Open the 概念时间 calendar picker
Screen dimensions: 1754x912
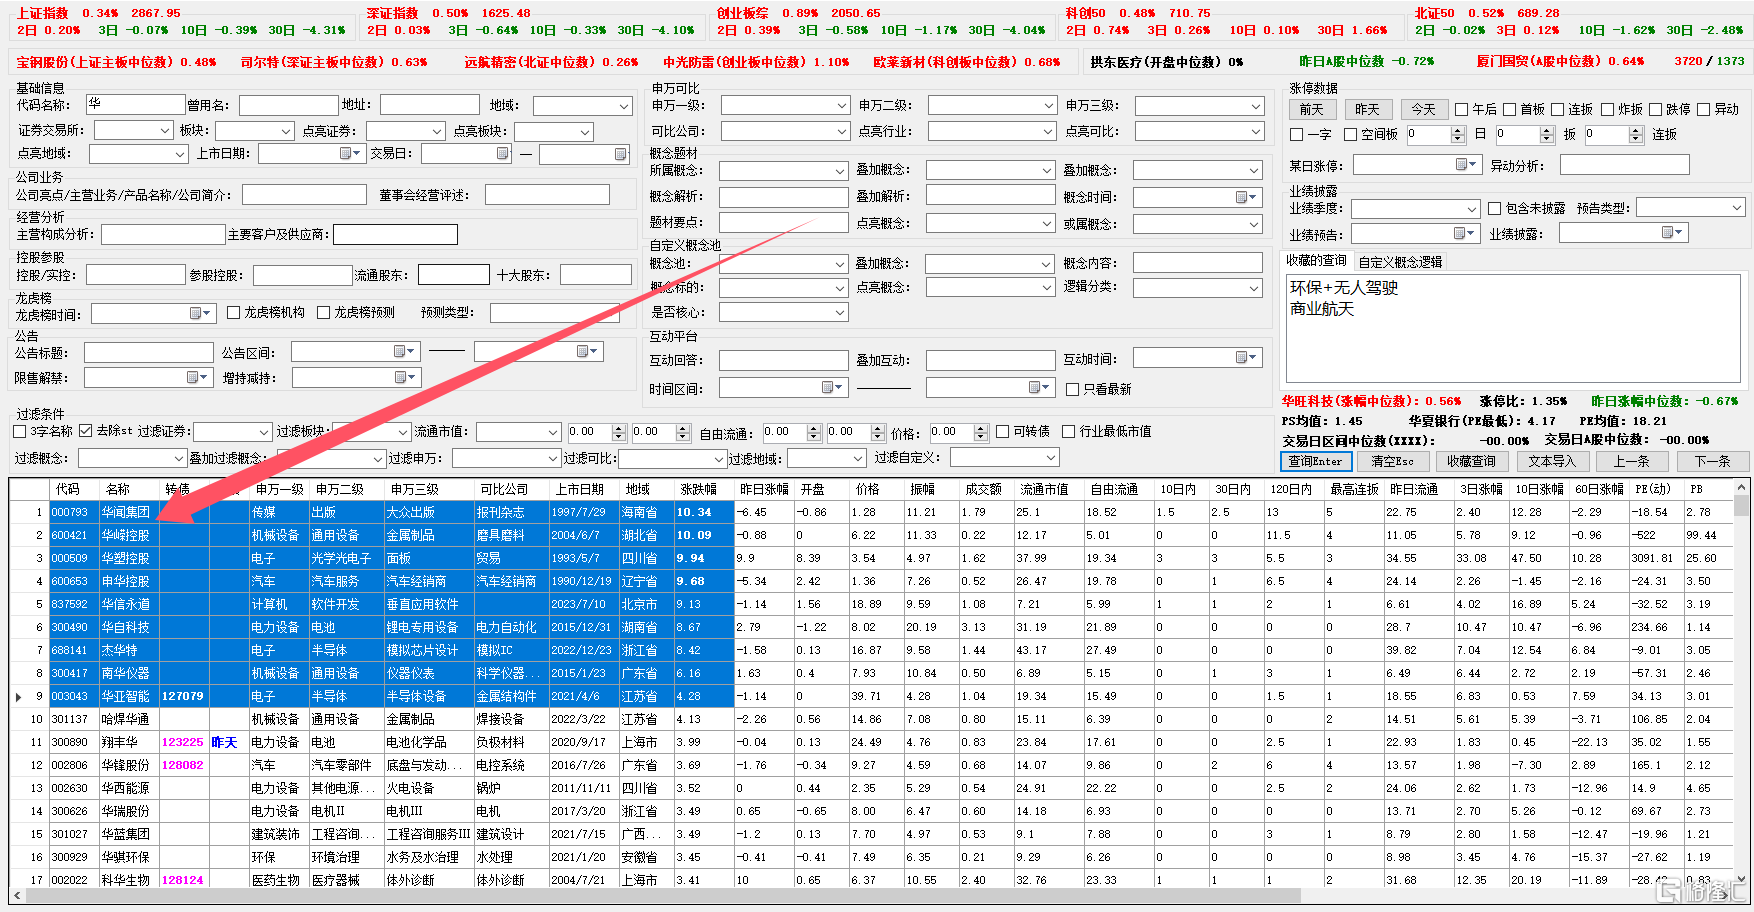[1246, 197]
